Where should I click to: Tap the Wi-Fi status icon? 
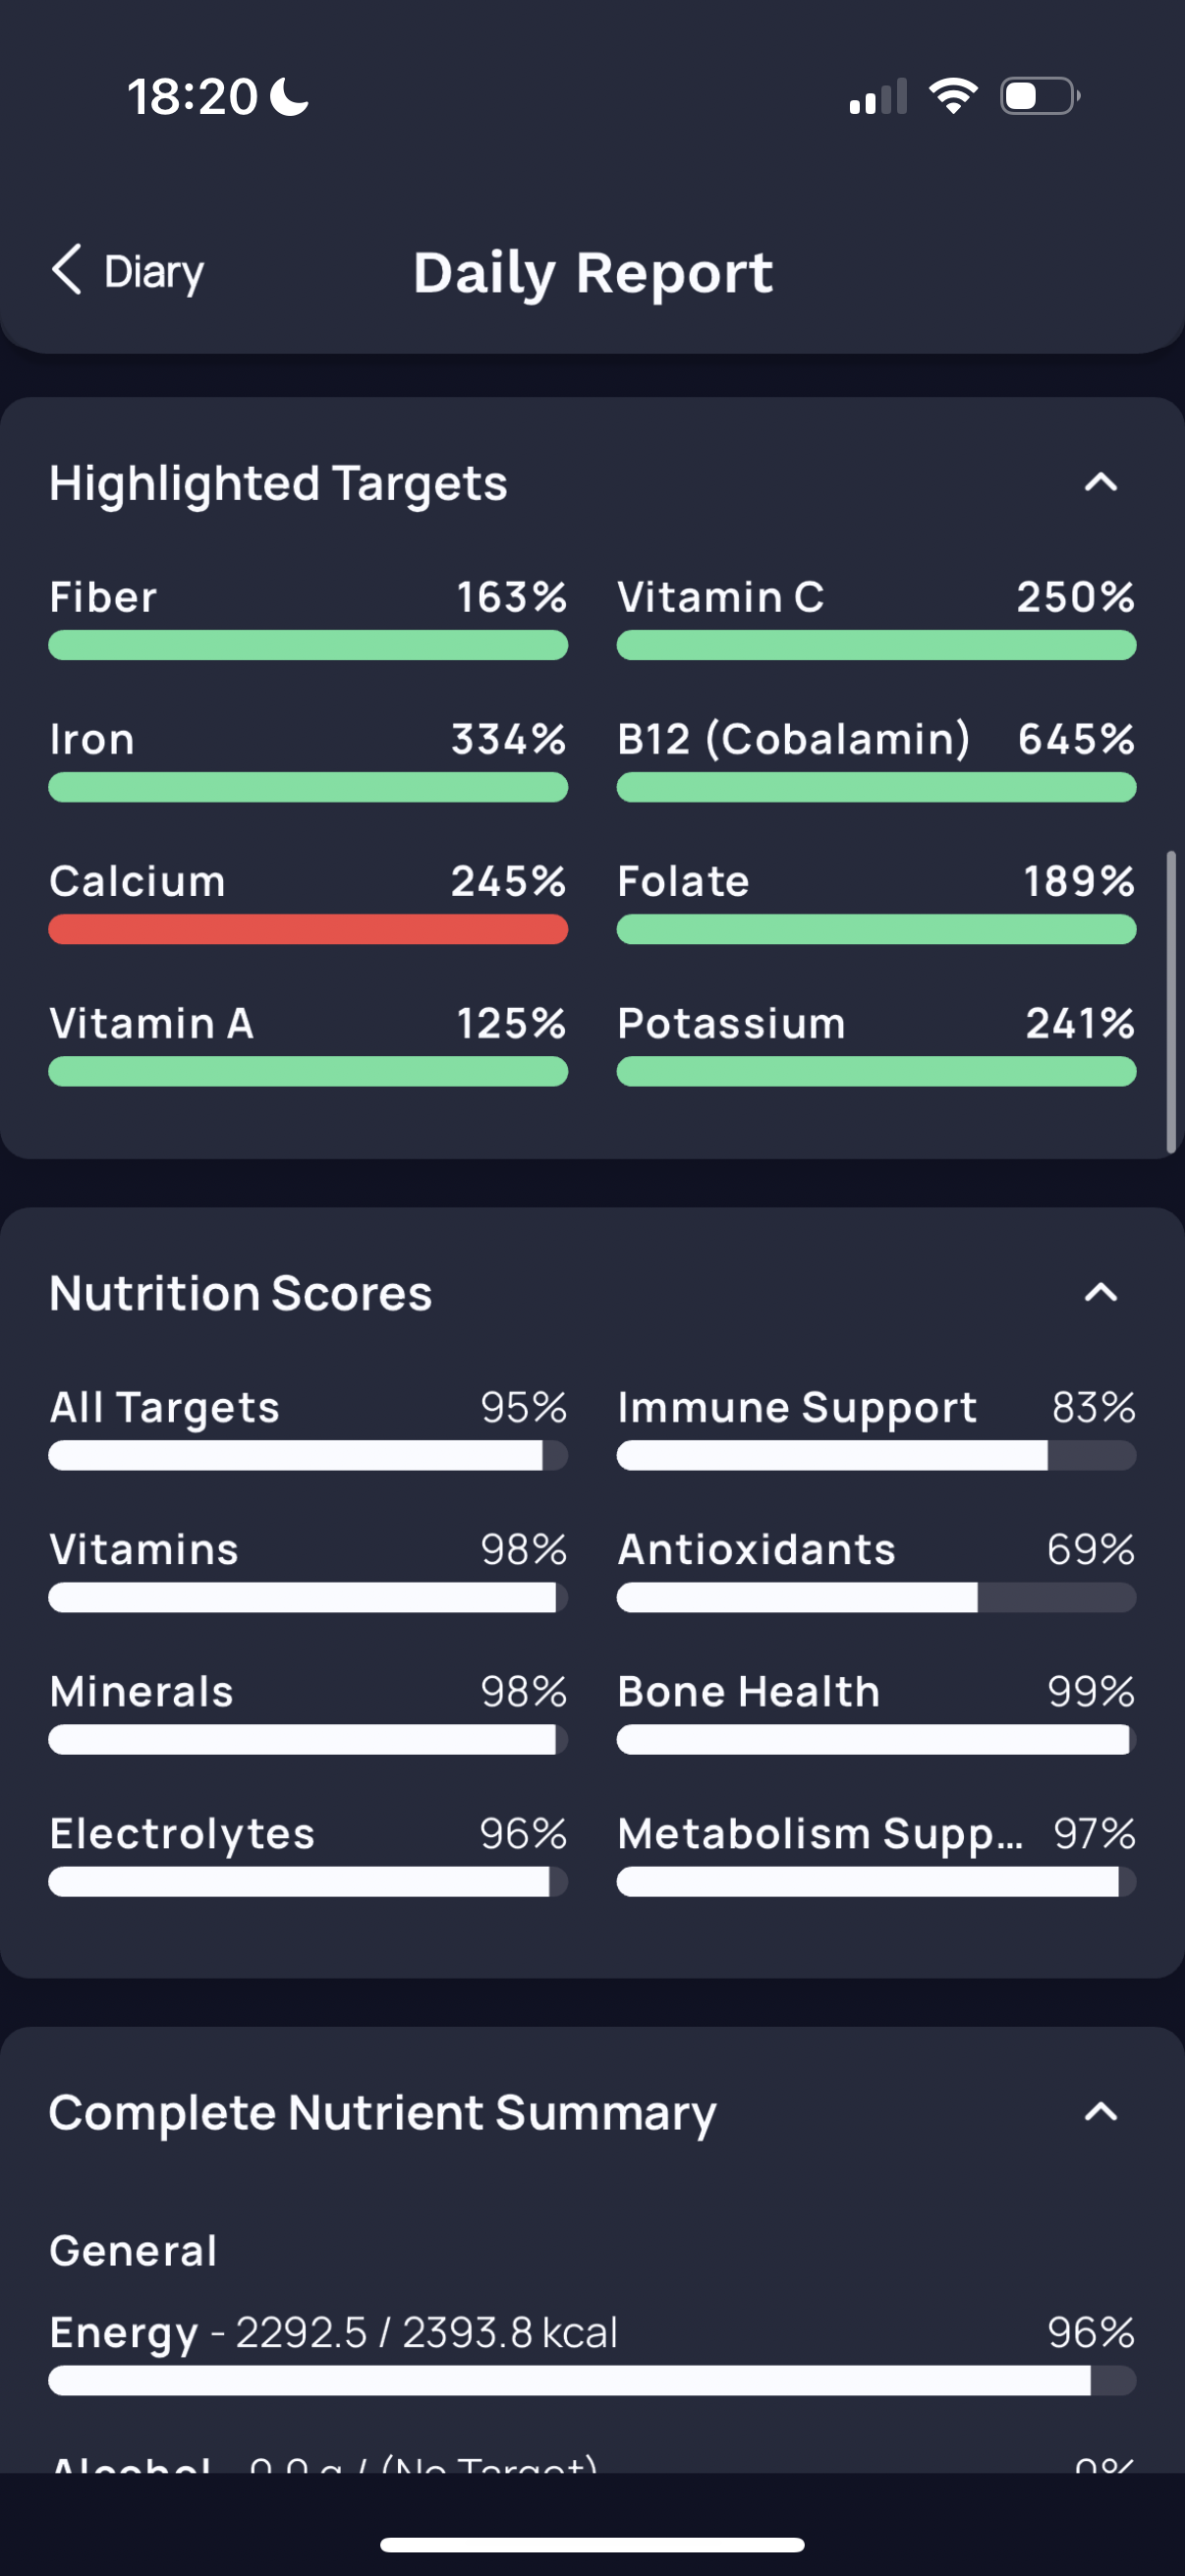point(953,96)
